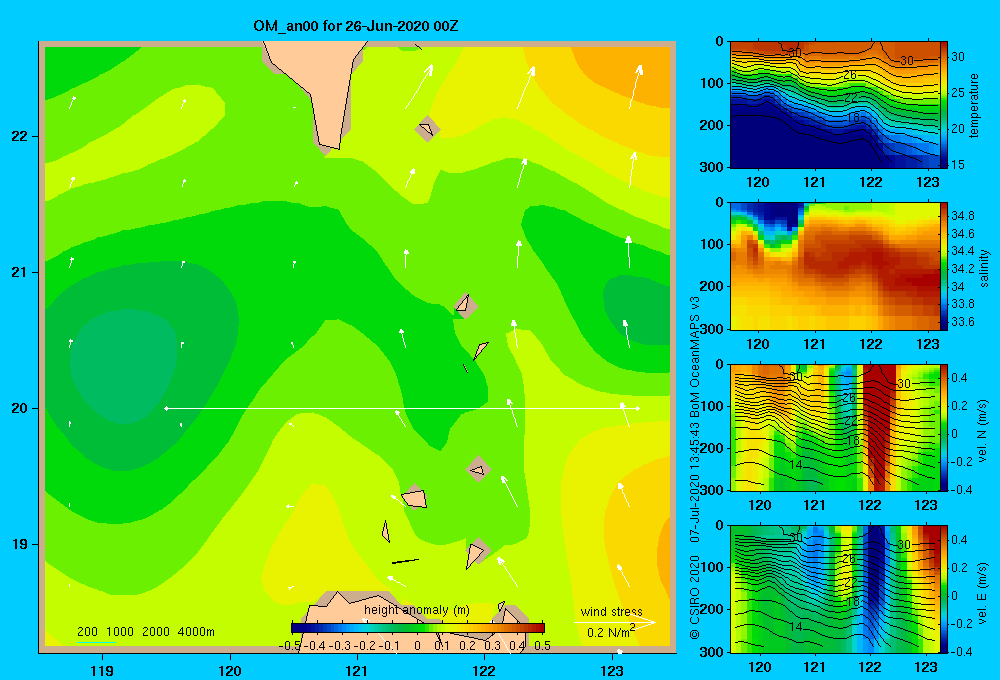This screenshot has height=680, width=1000.
Task: Click the '15' tick on temperature scale
Action: coord(958,164)
